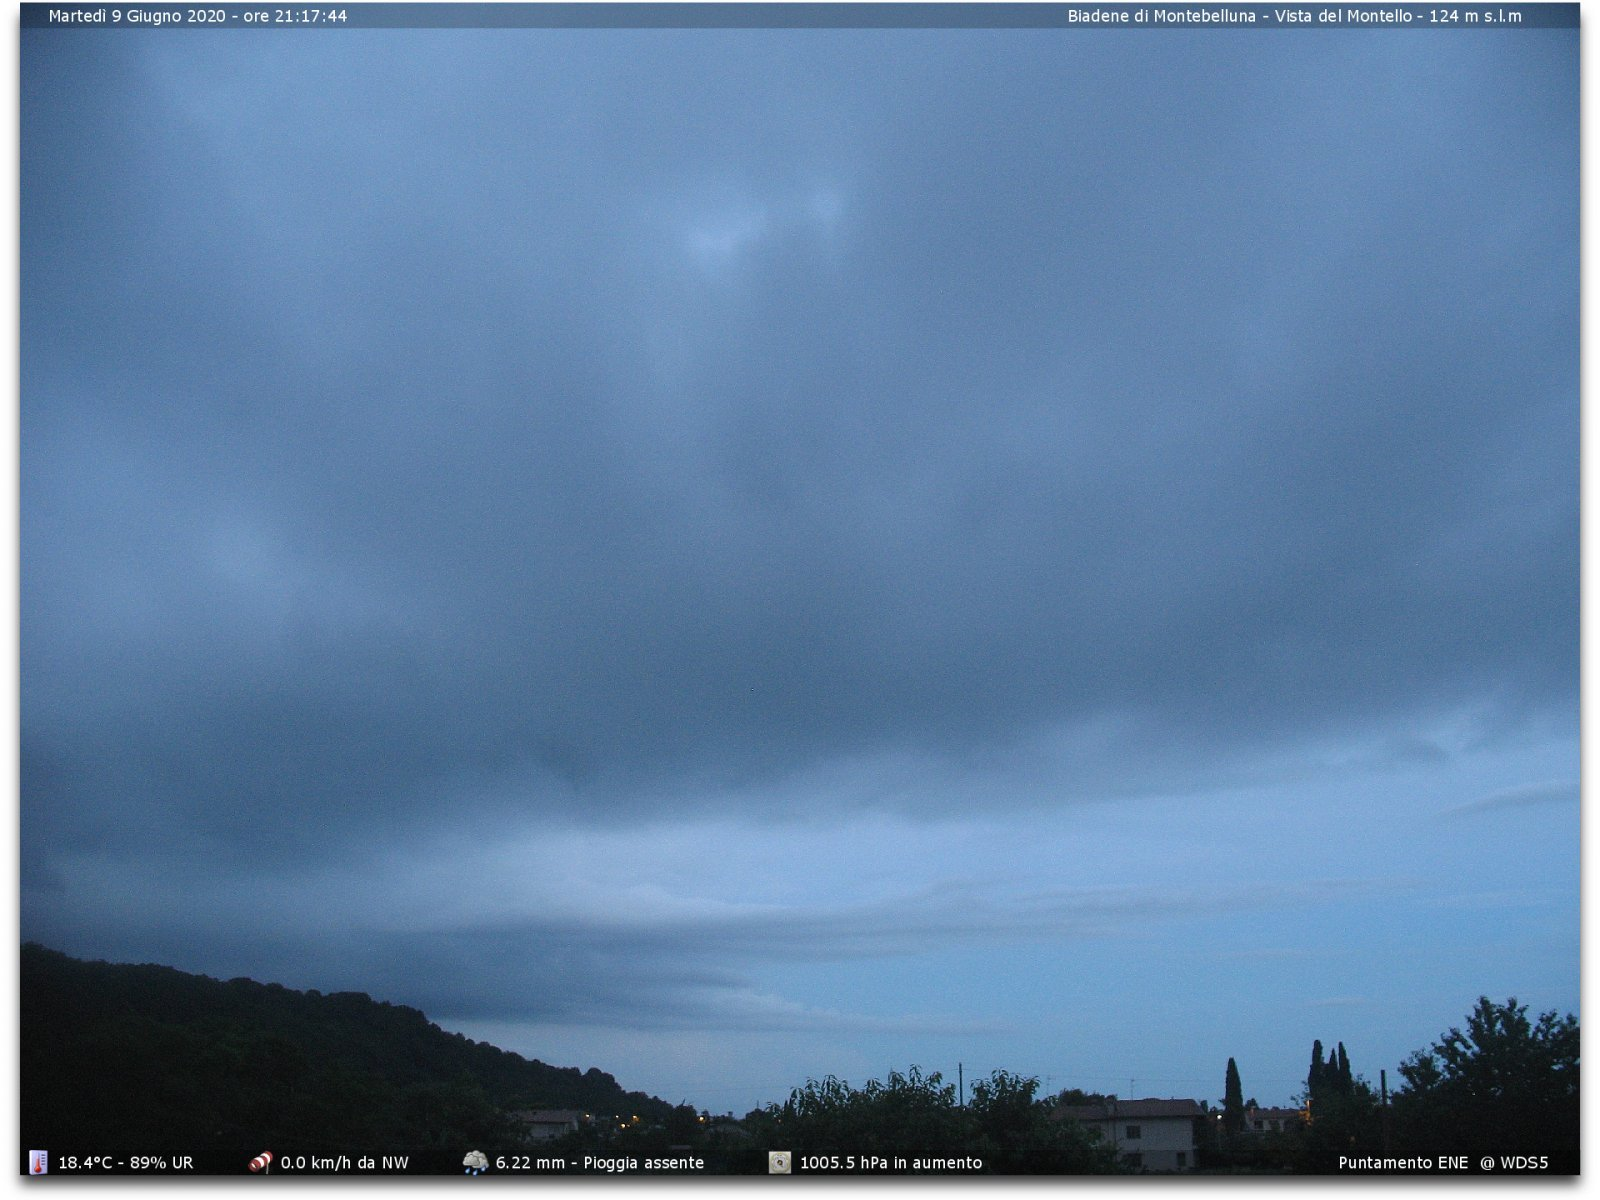
Task: Click the single tall cypress tree
Action: tap(1233, 1095)
